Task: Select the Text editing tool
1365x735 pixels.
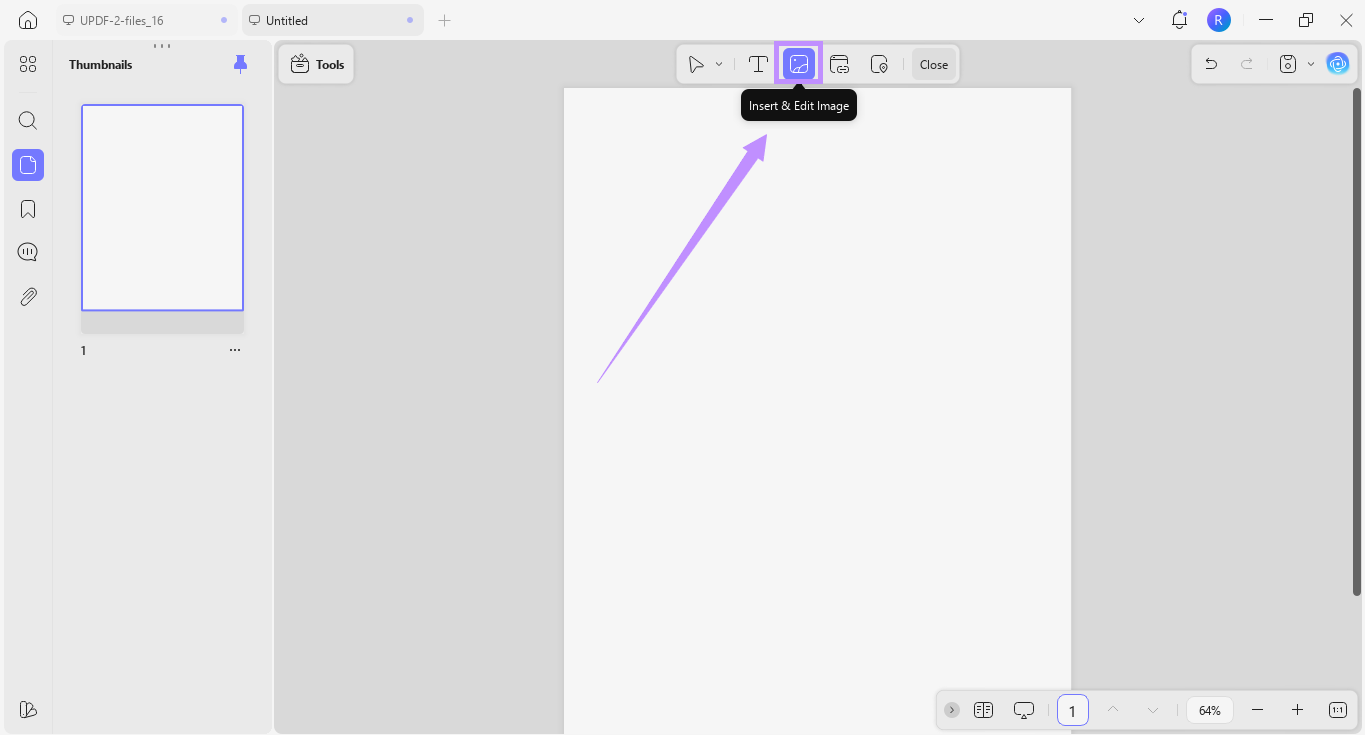Action: pos(758,63)
